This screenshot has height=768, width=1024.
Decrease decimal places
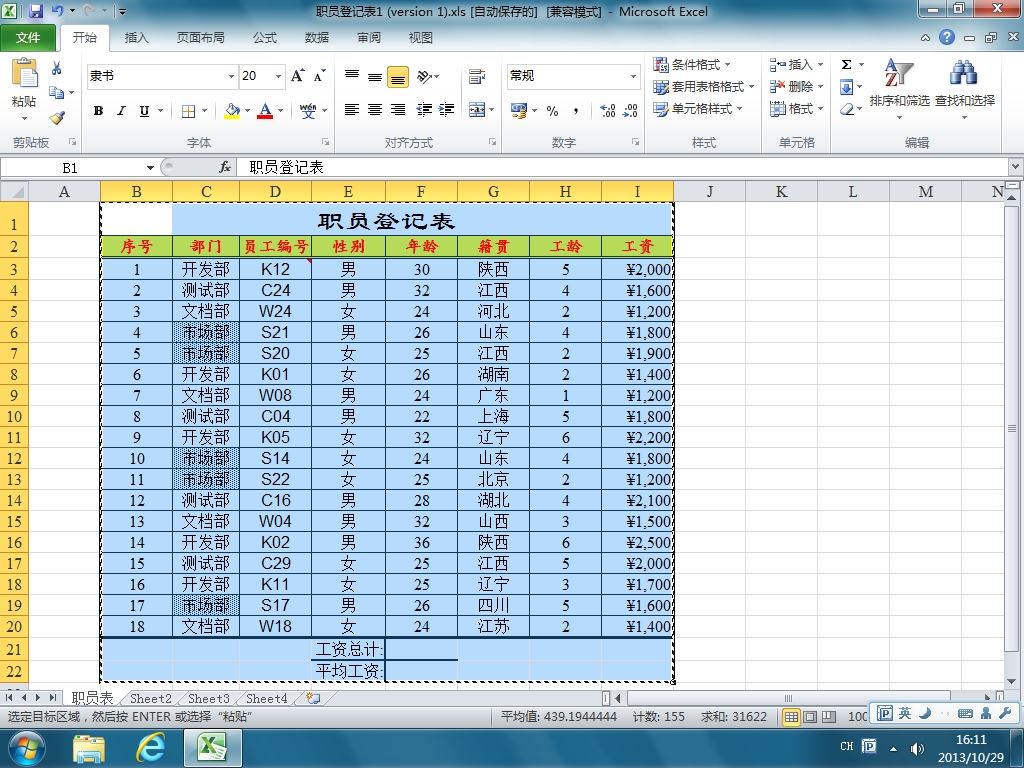click(630, 110)
